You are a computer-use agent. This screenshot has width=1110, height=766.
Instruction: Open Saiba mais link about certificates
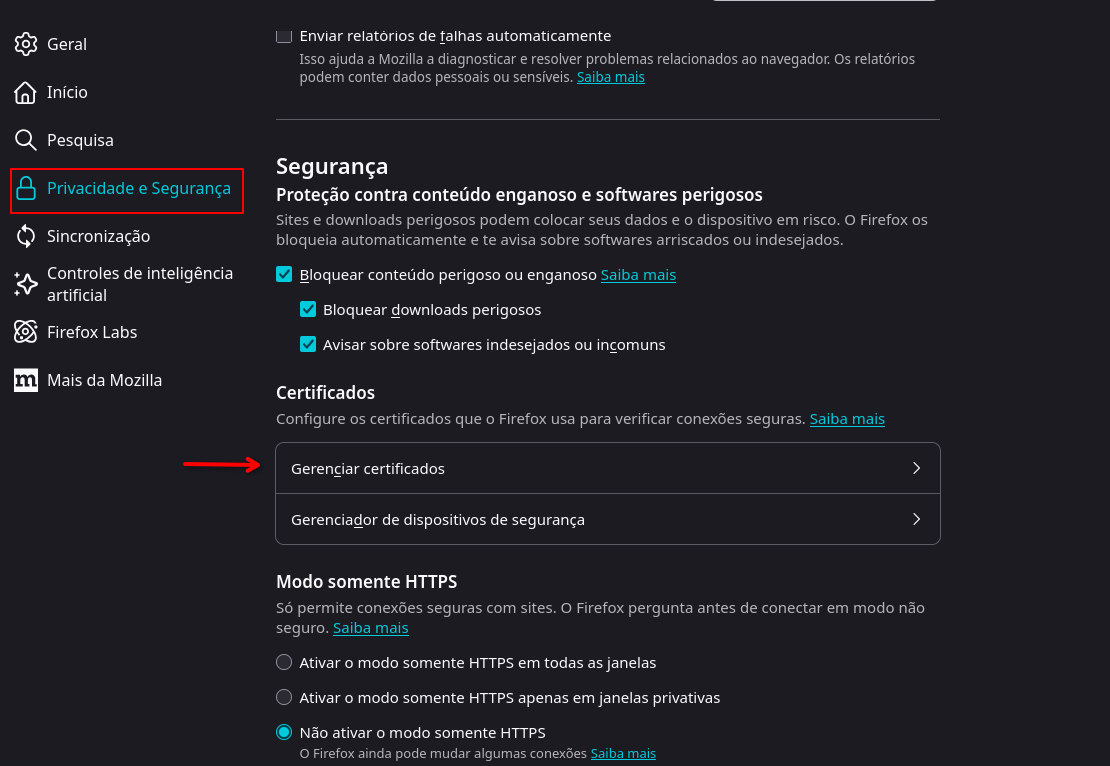coord(847,419)
